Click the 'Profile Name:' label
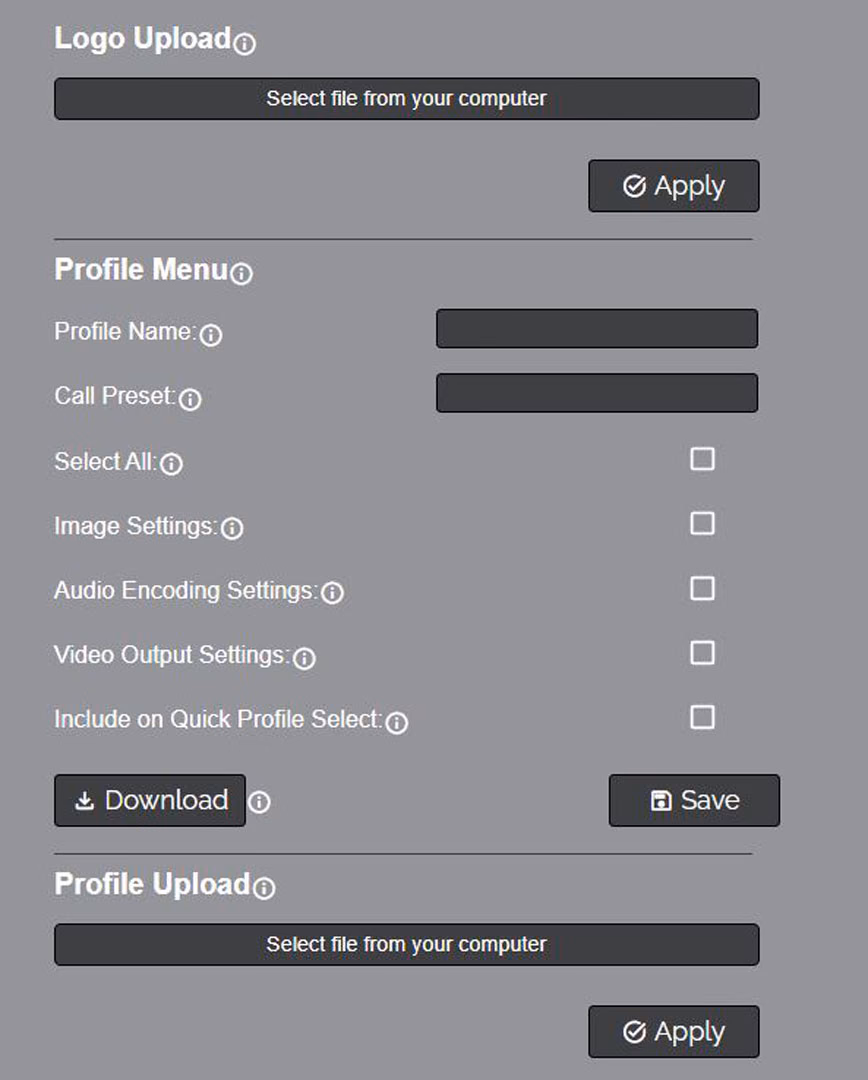868x1080 pixels. click(125, 331)
